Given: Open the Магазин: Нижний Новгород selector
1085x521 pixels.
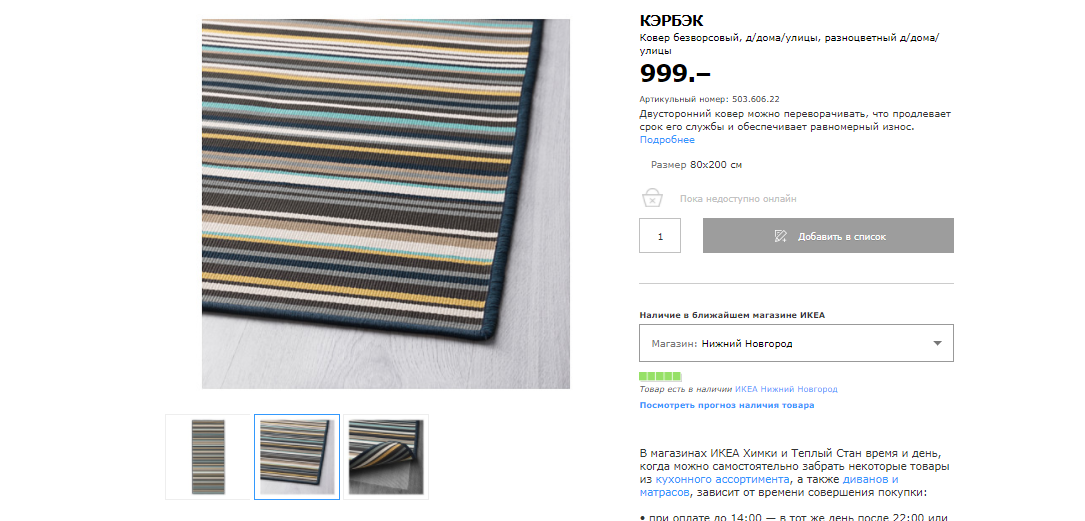Looking at the screenshot, I should 796,343.
